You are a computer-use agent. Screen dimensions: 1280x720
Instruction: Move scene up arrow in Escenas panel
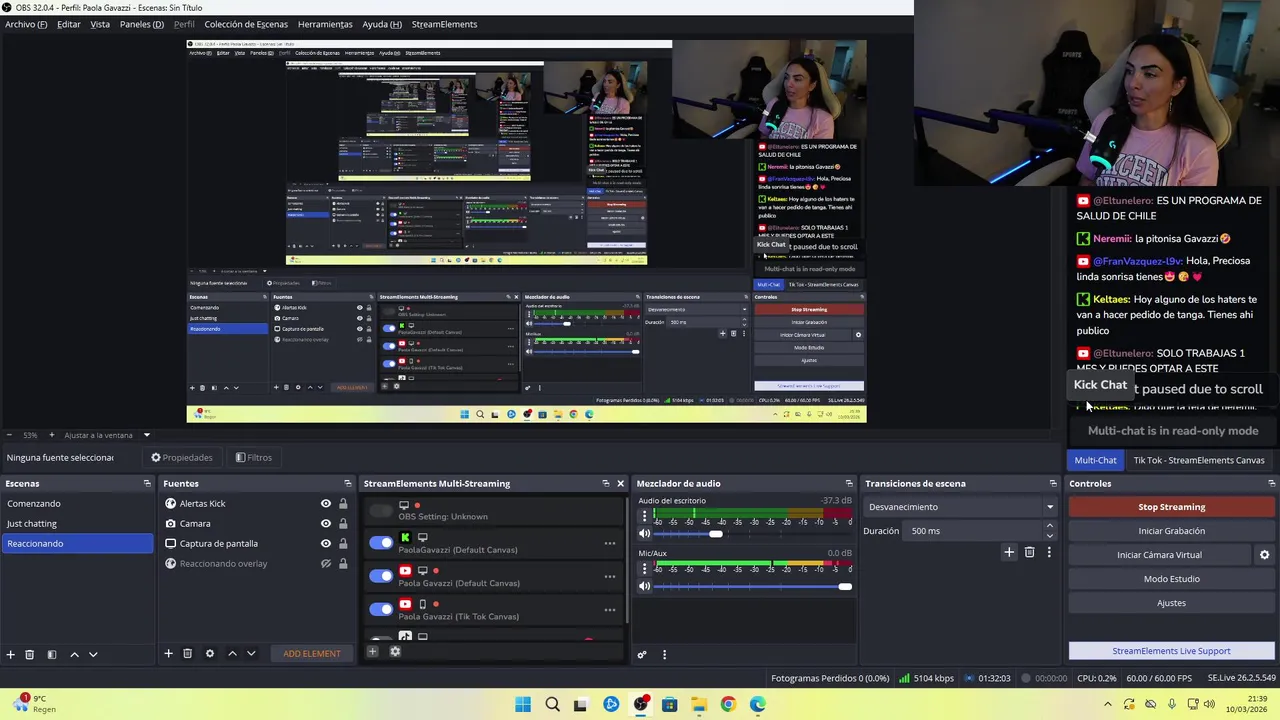74,654
